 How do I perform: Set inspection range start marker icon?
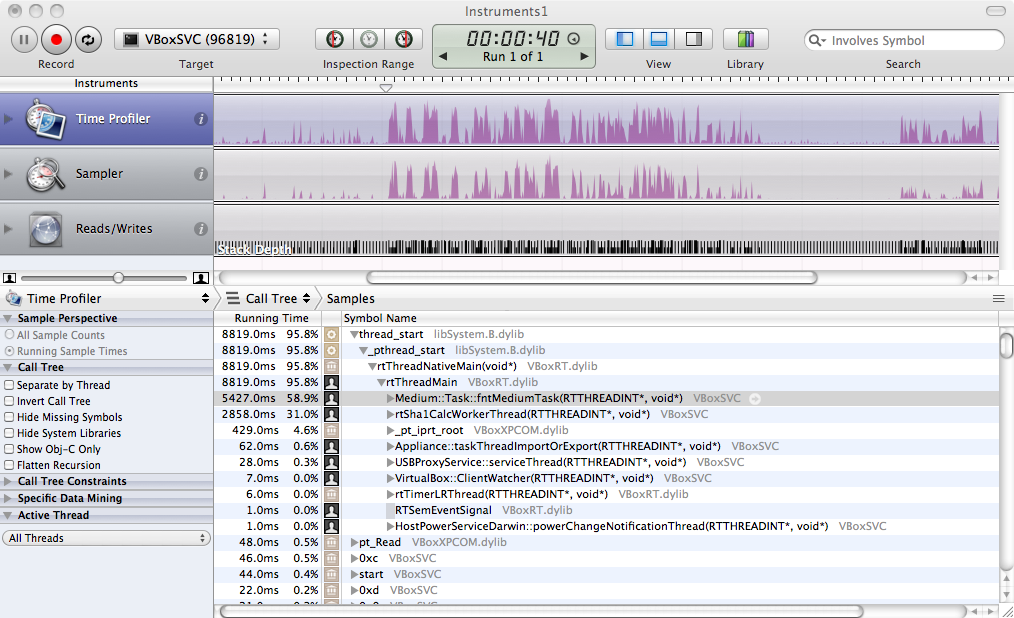coord(334,39)
